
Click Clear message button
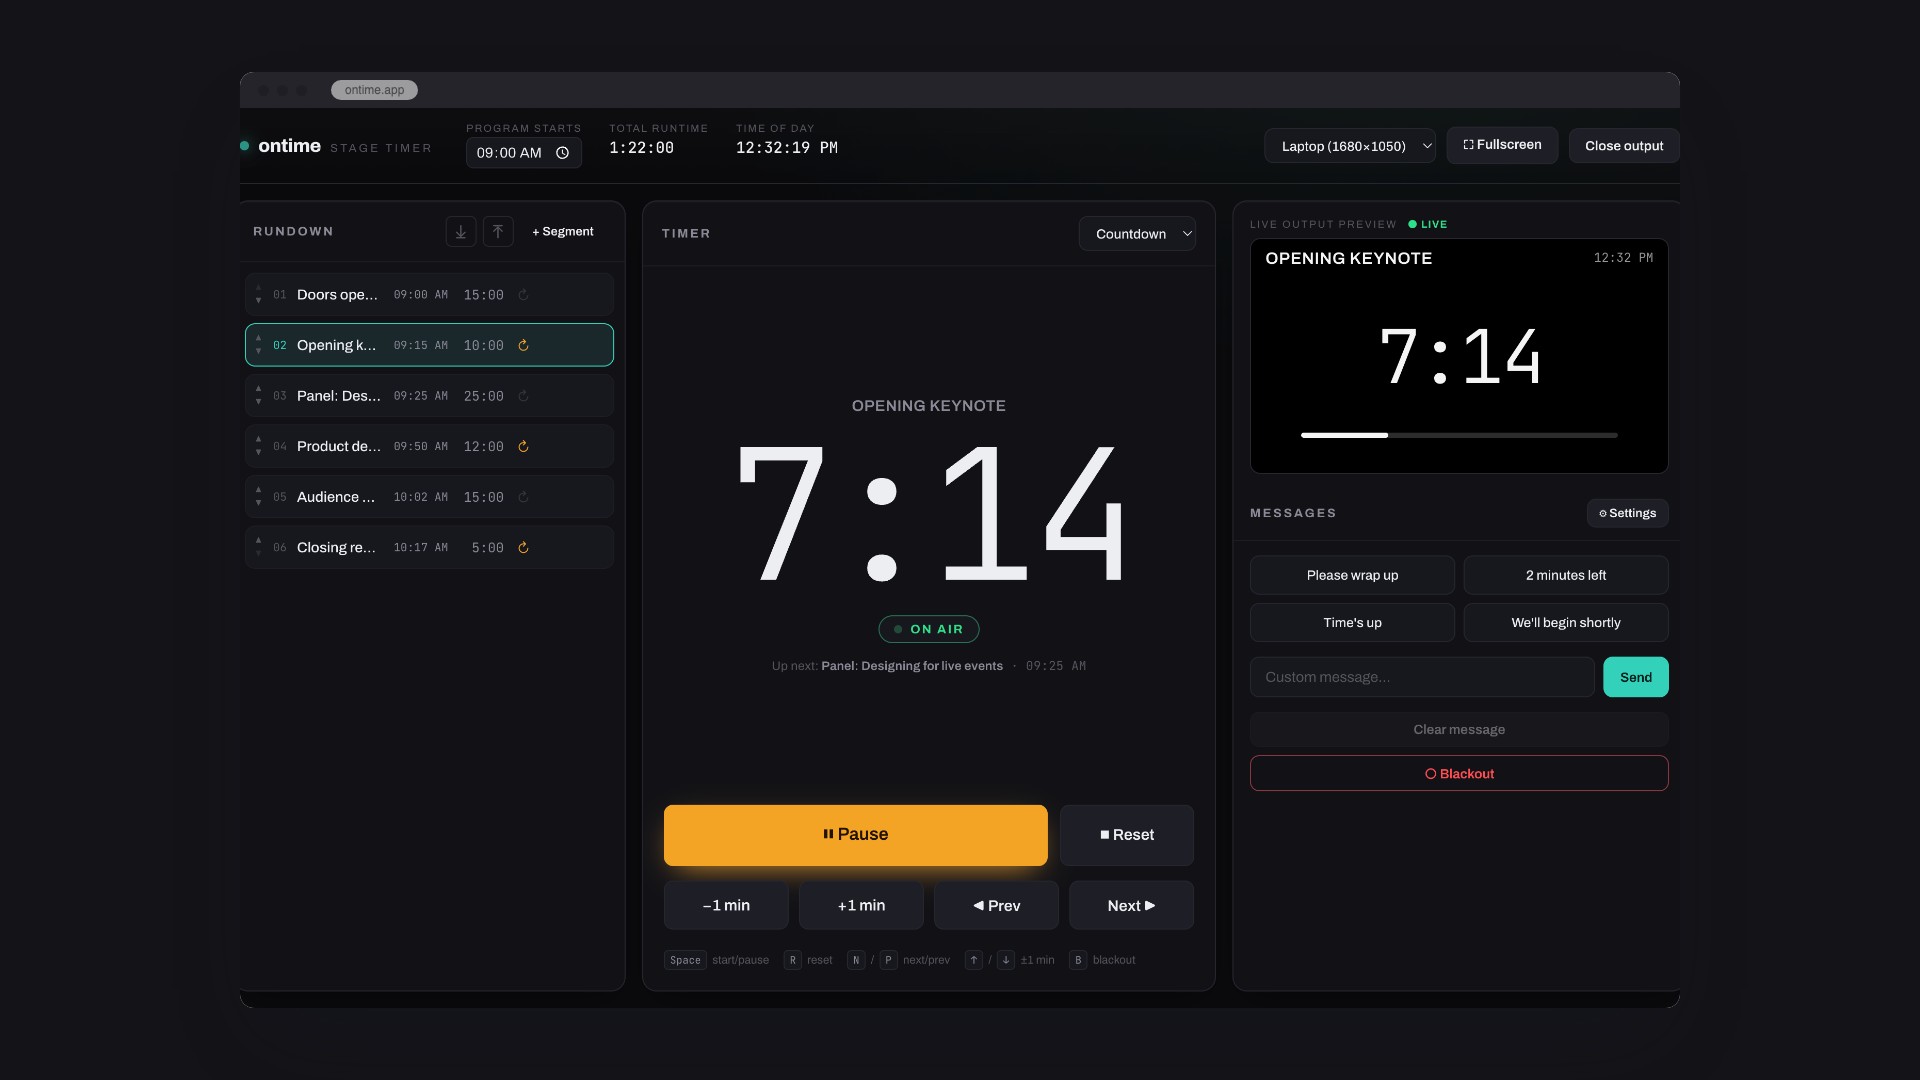pyautogui.click(x=1459, y=730)
